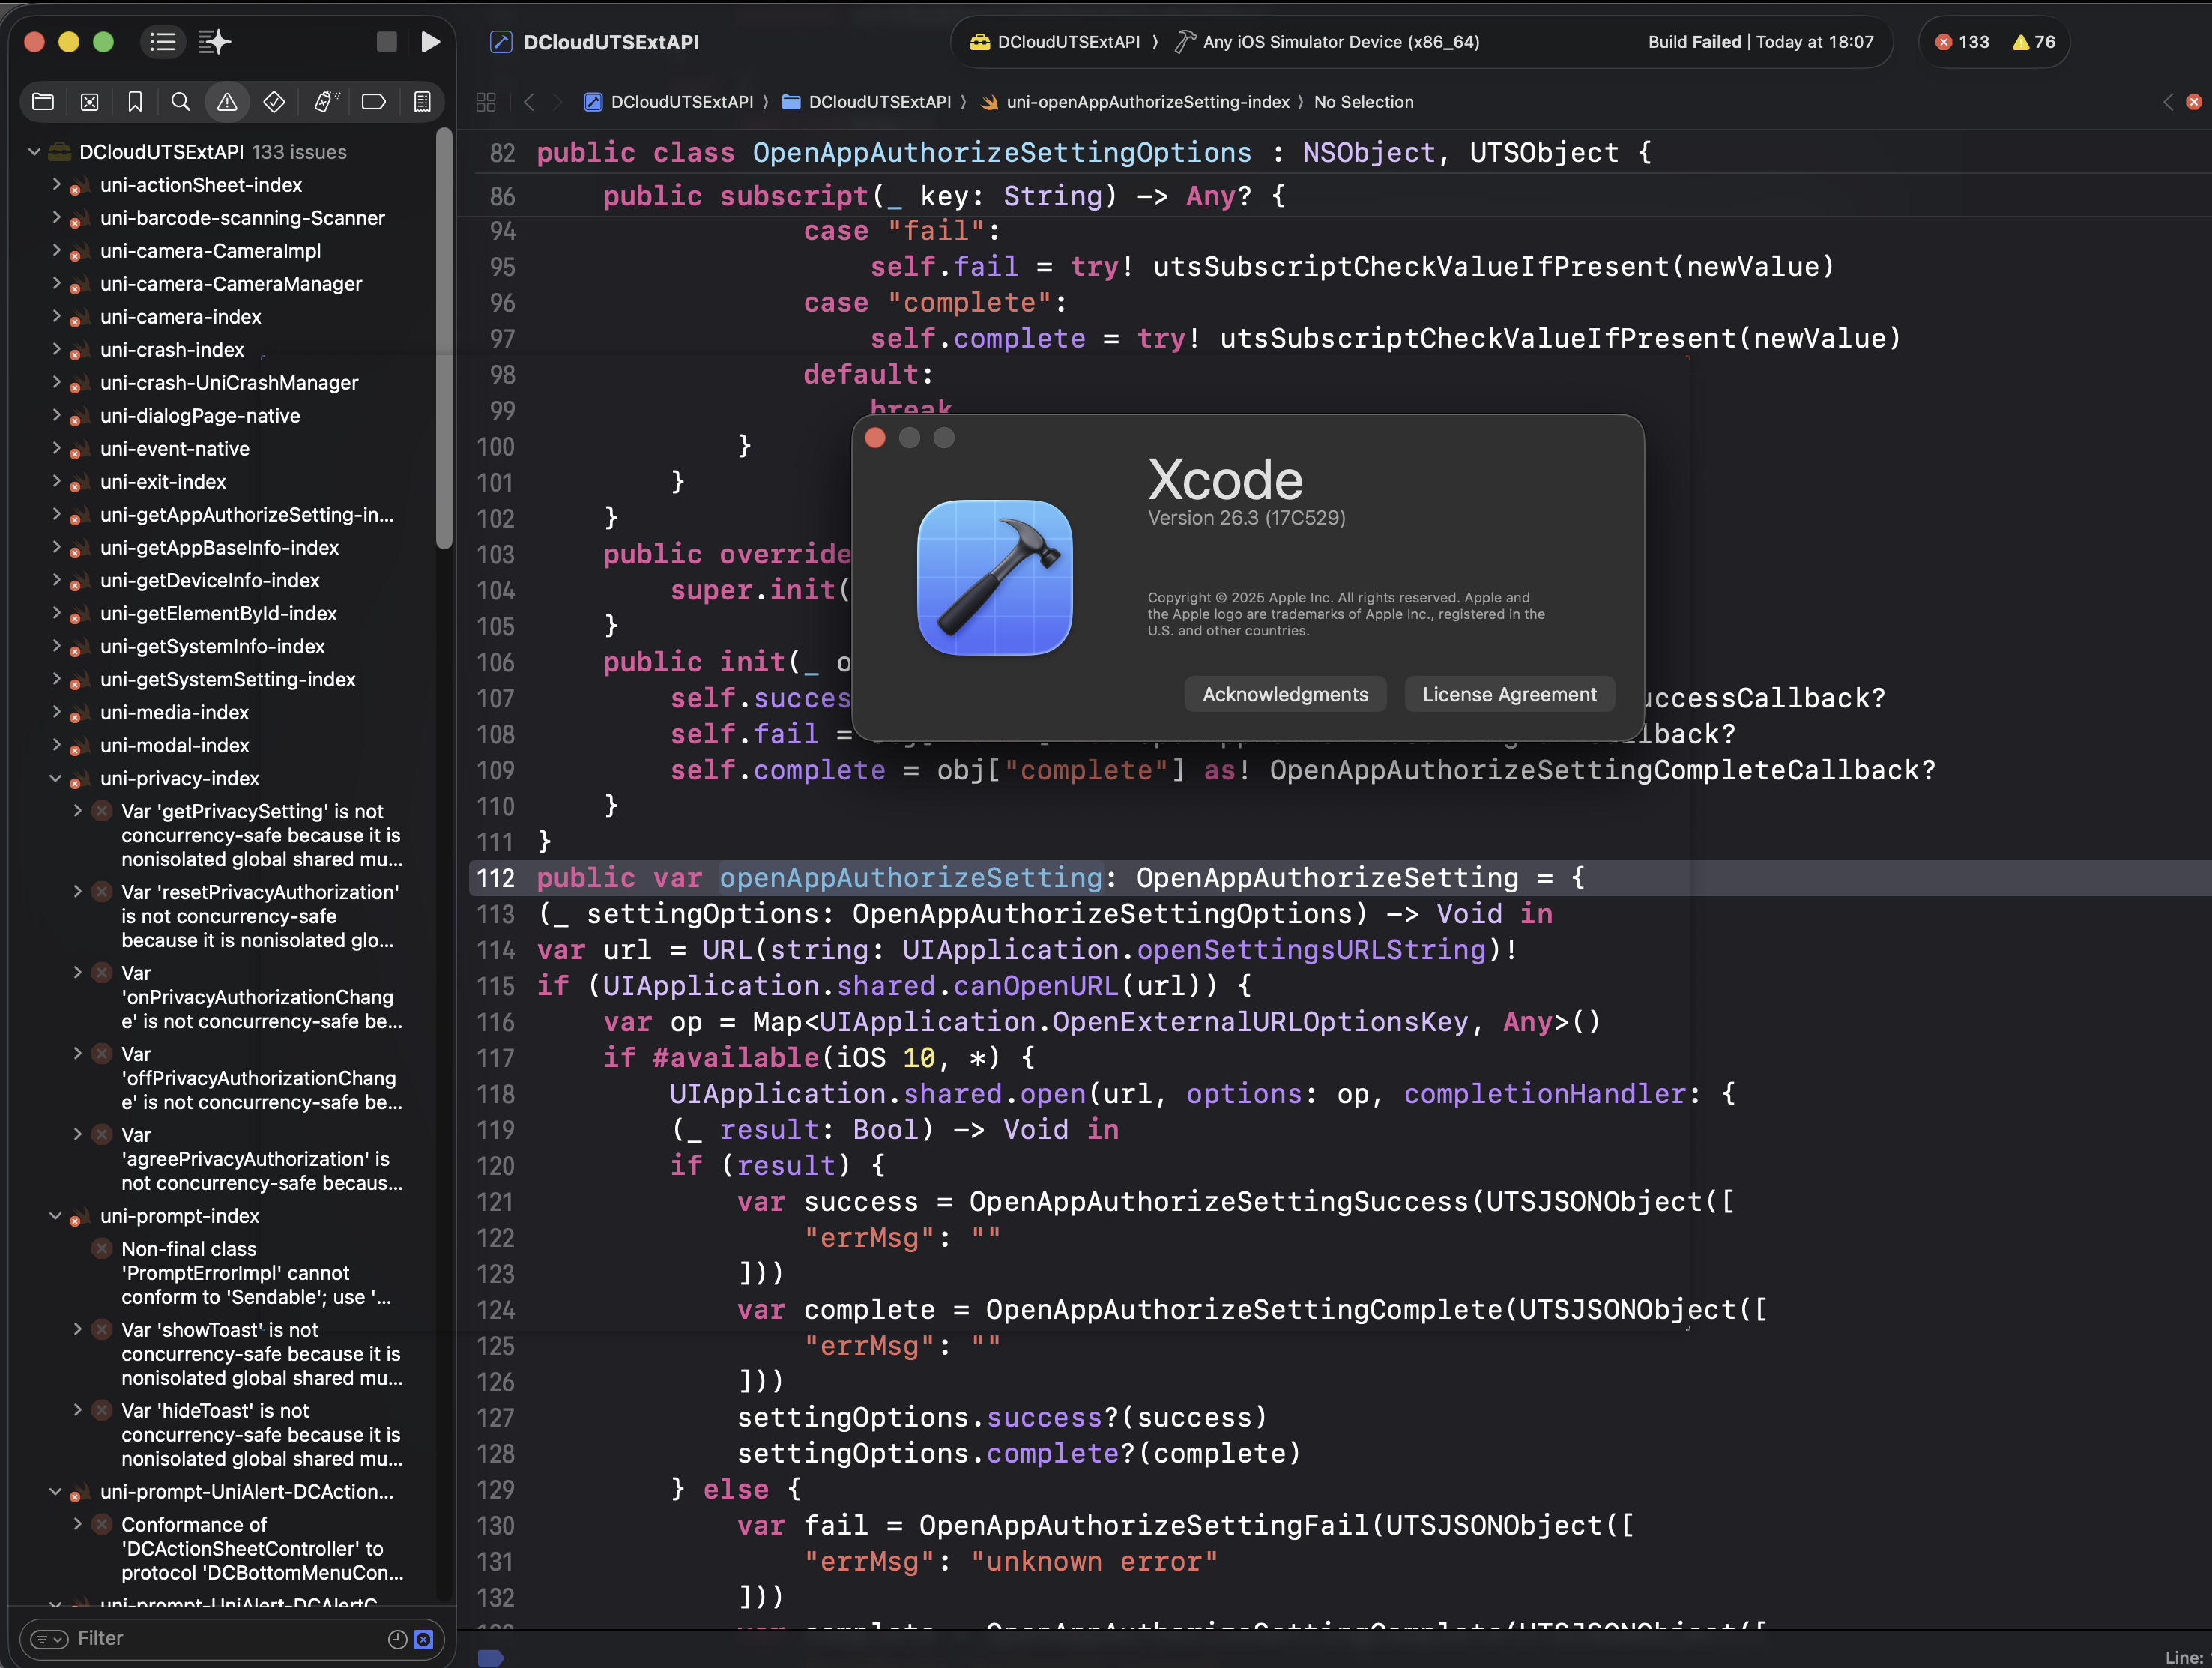Select the uni-dialogPage-native issue group
This screenshot has height=1668, width=2212.
[200, 416]
